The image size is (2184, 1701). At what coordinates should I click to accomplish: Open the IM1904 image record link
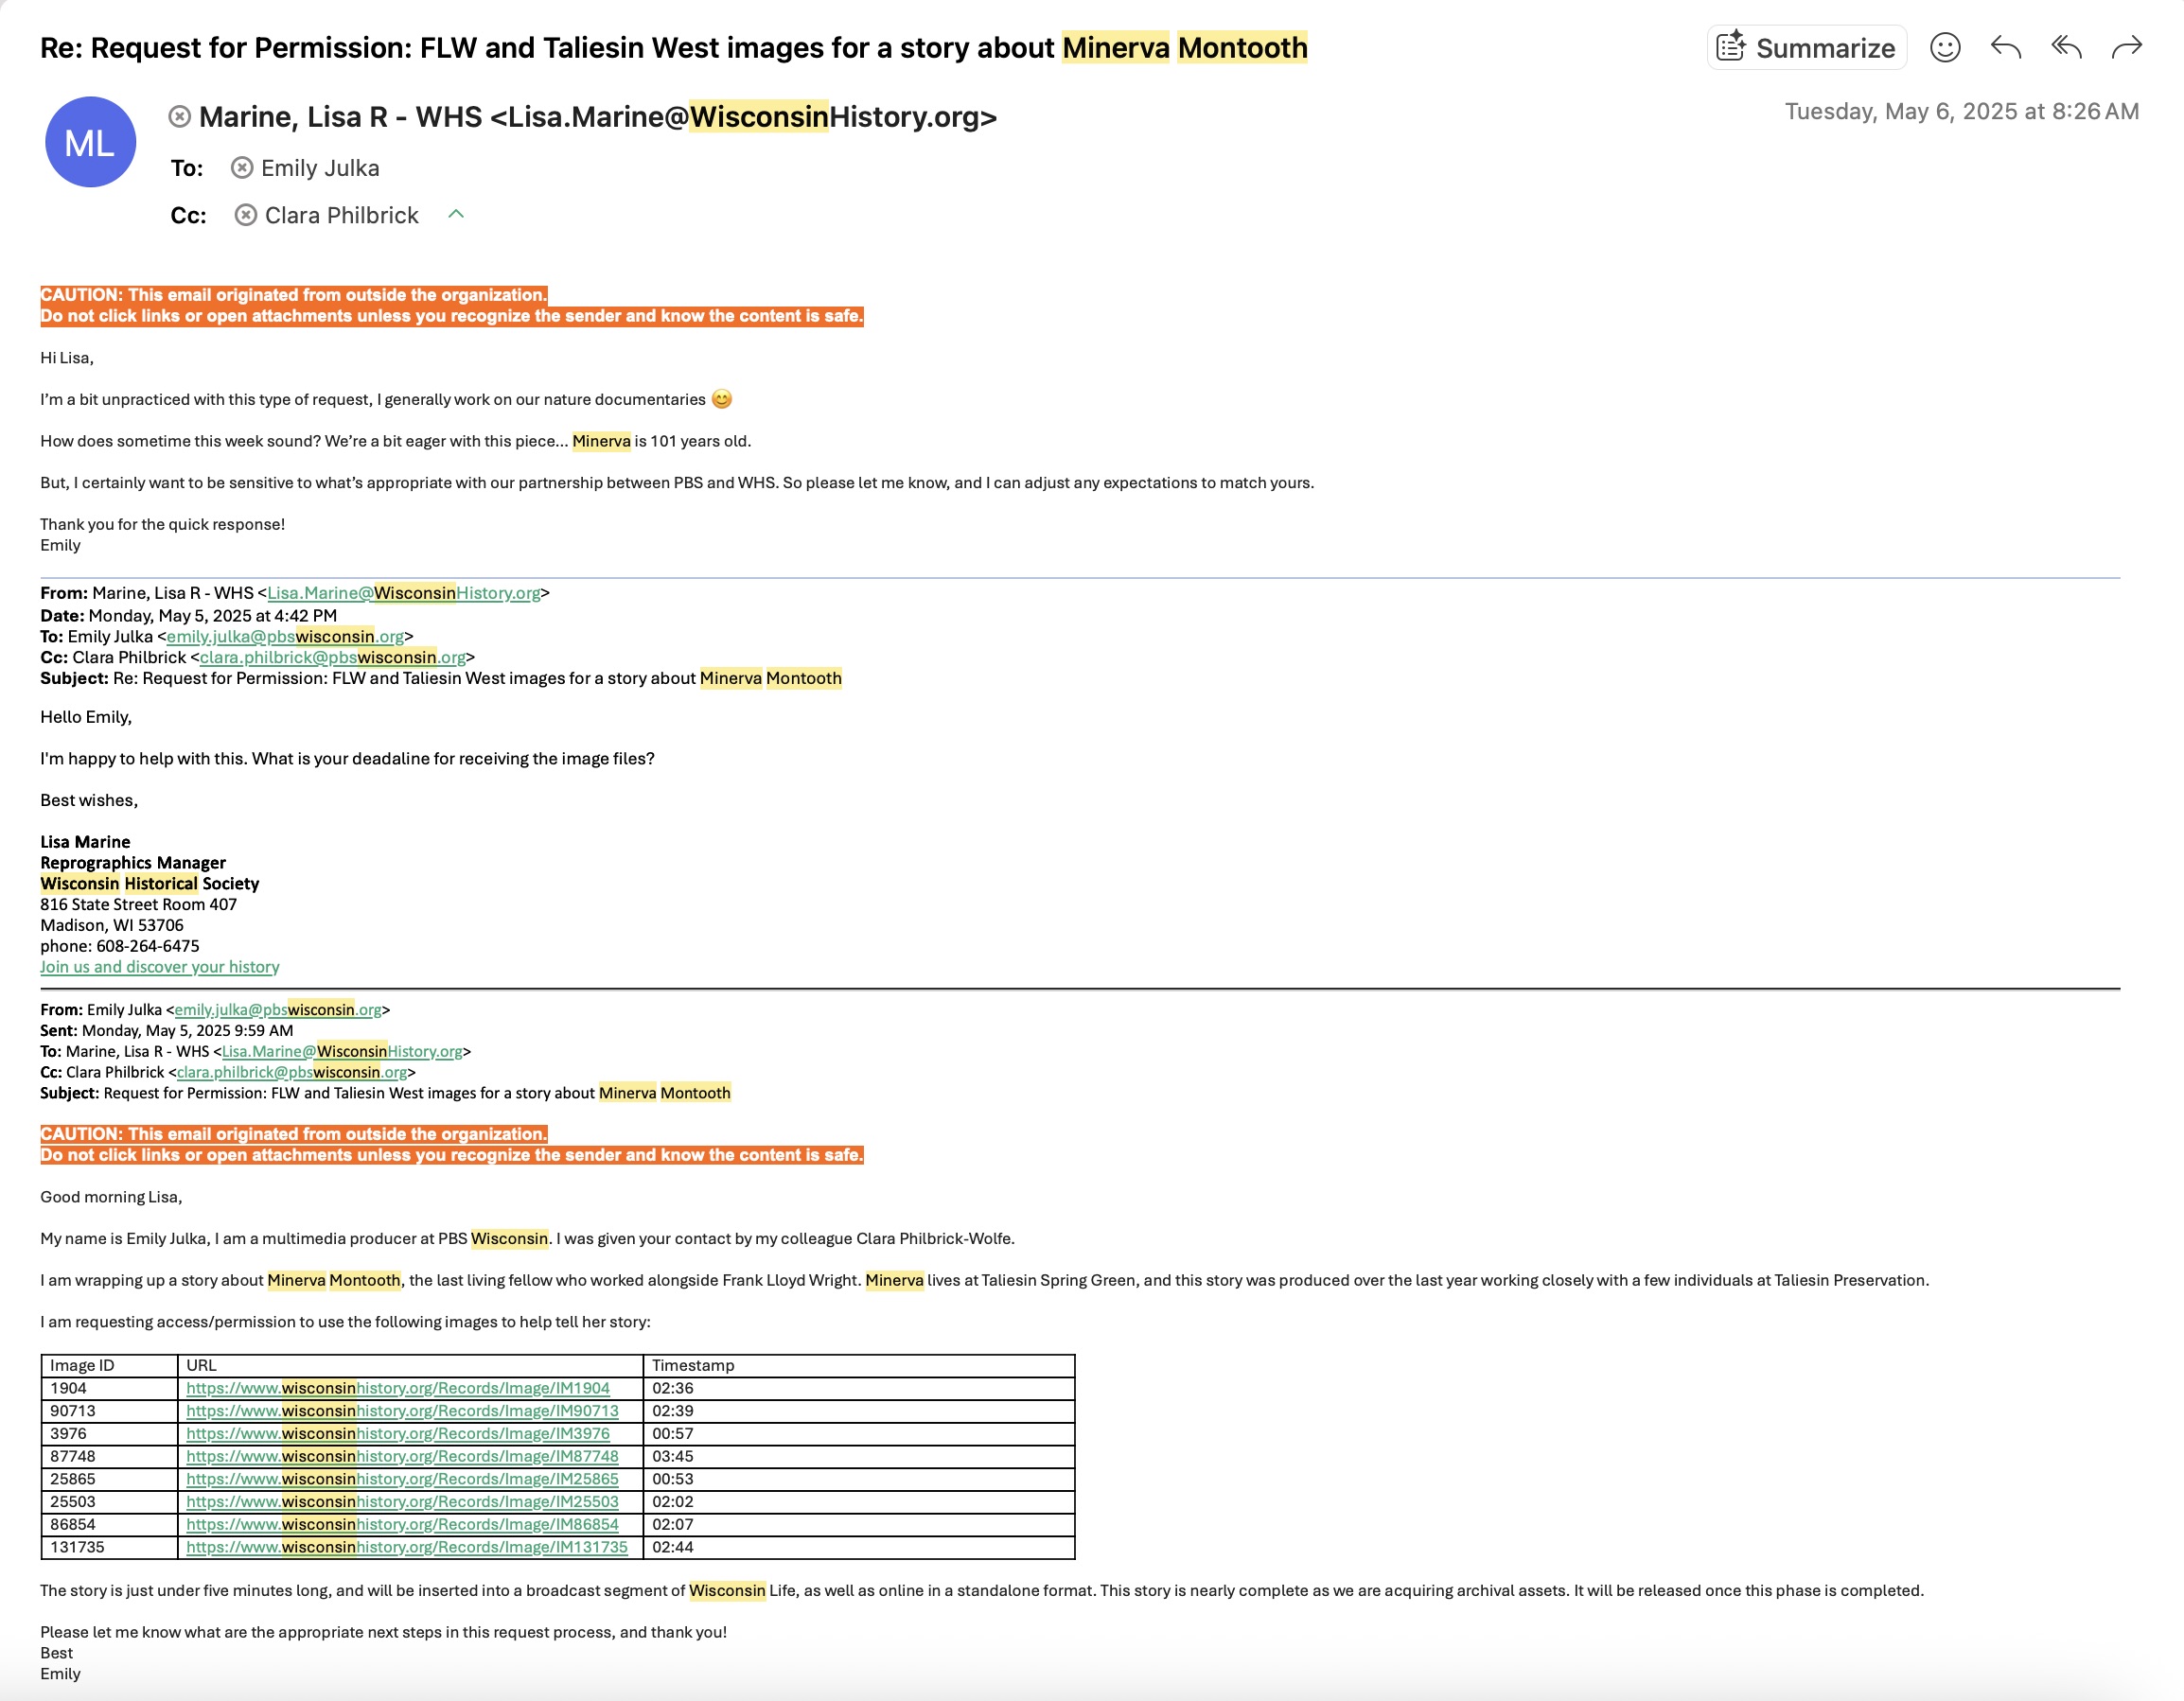click(x=397, y=1388)
